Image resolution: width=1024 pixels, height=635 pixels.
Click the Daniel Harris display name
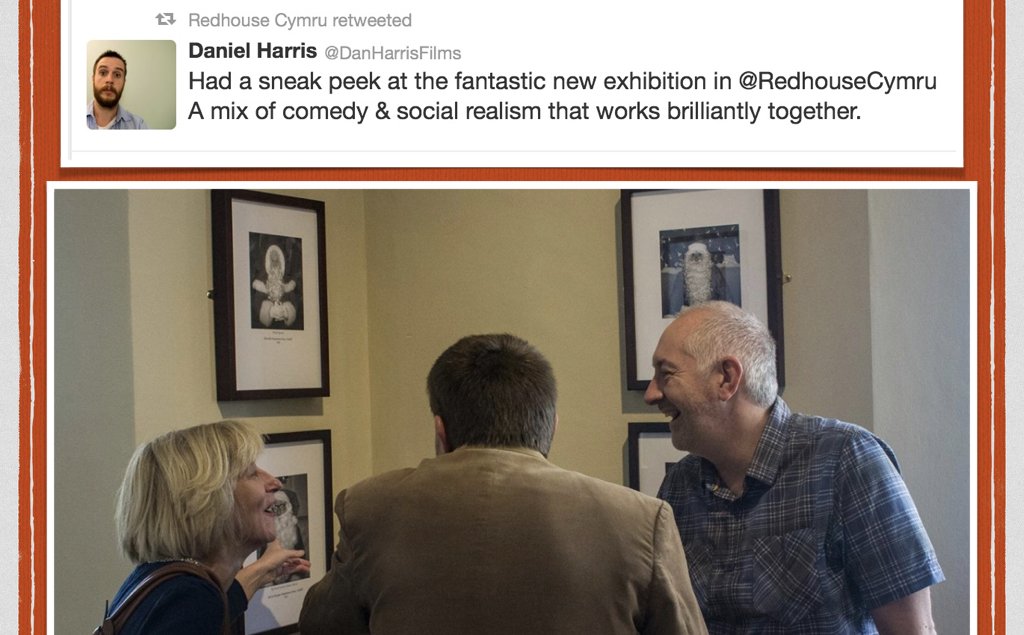coord(252,50)
